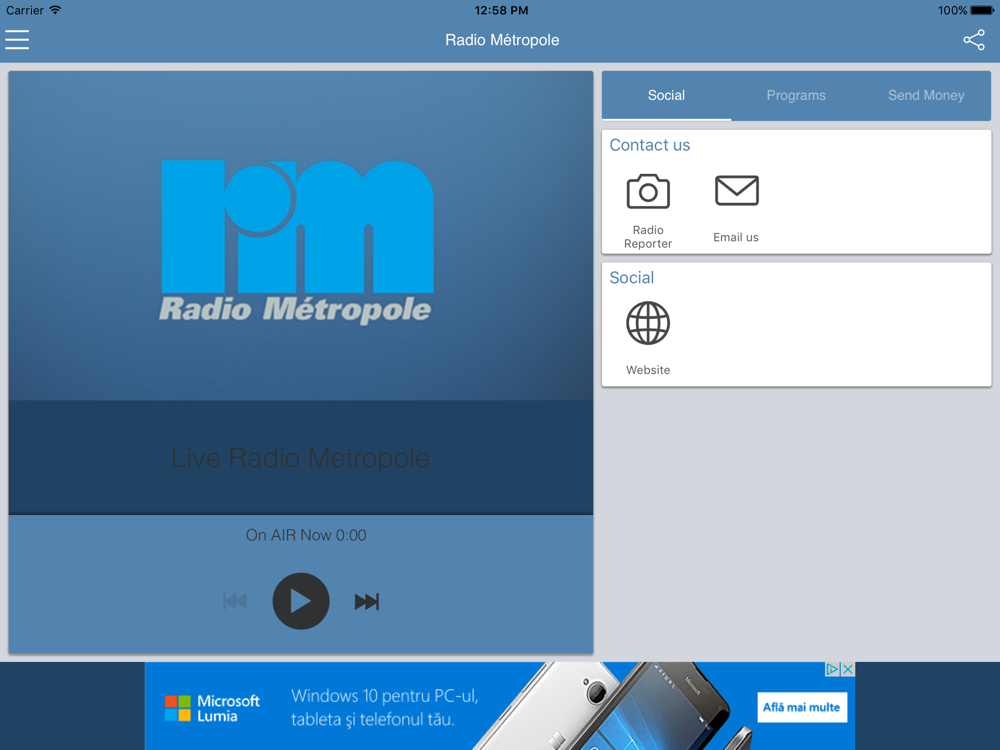Screen dimensions: 1000x750
Task: Open the Send Money tab
Action: pyautogui.click(x=926, y=96)
